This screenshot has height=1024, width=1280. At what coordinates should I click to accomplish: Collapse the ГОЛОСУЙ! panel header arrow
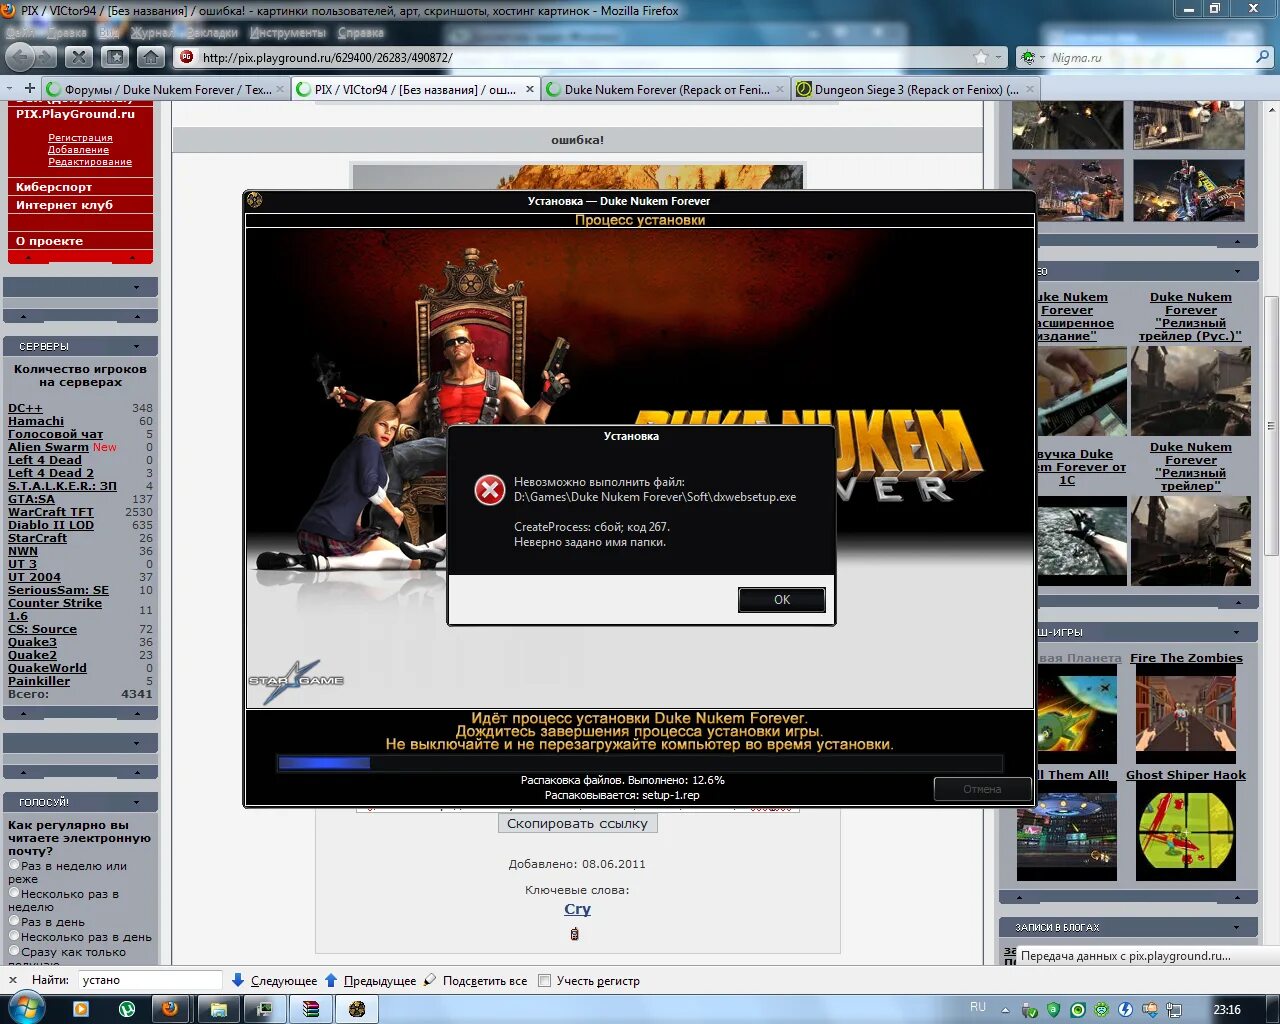pyautogui.click(x=137, y=802)
